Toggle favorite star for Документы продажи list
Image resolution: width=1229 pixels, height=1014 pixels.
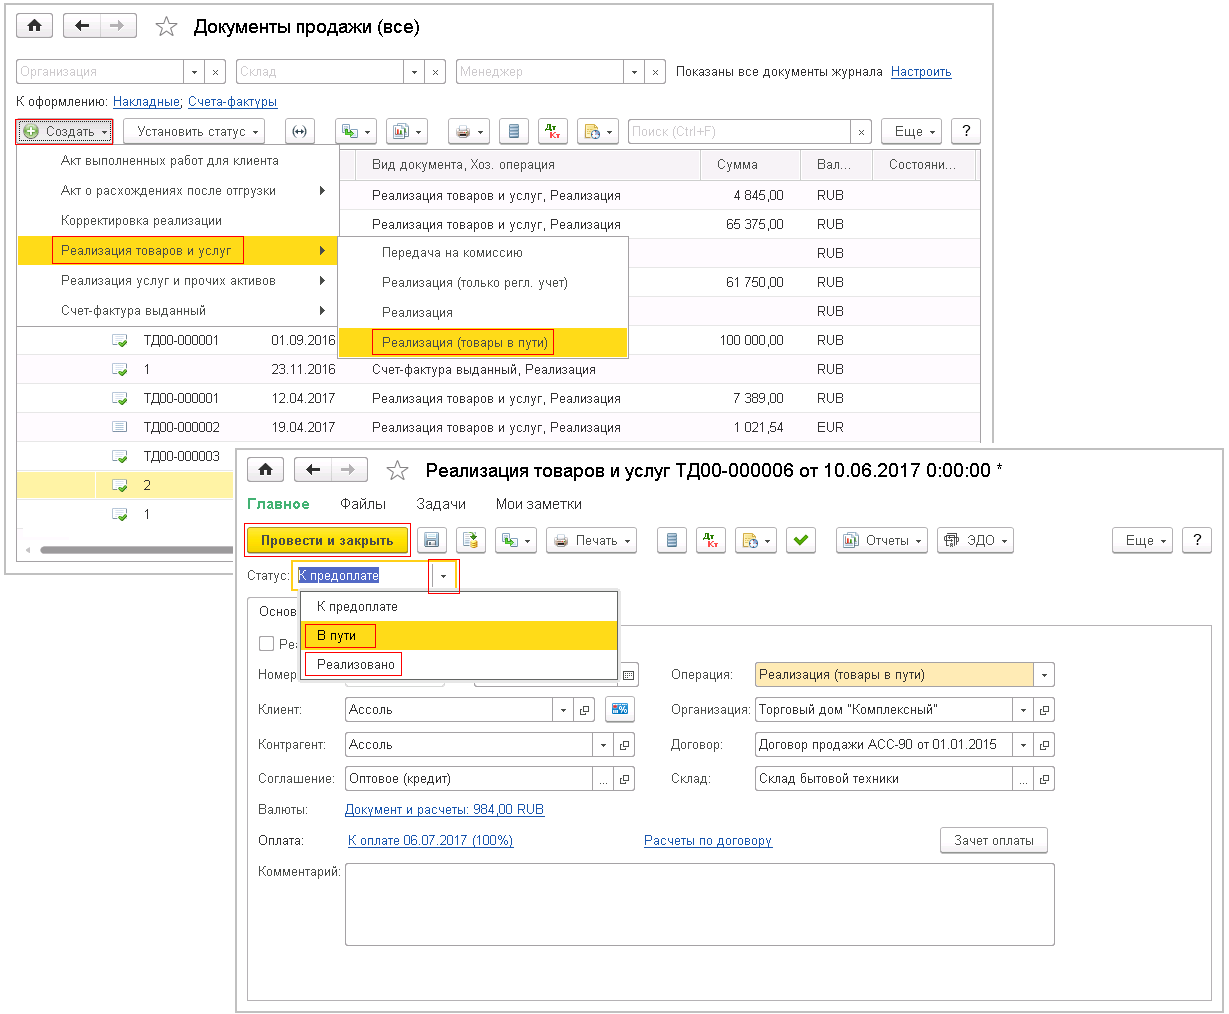click(x=166, y=27)
